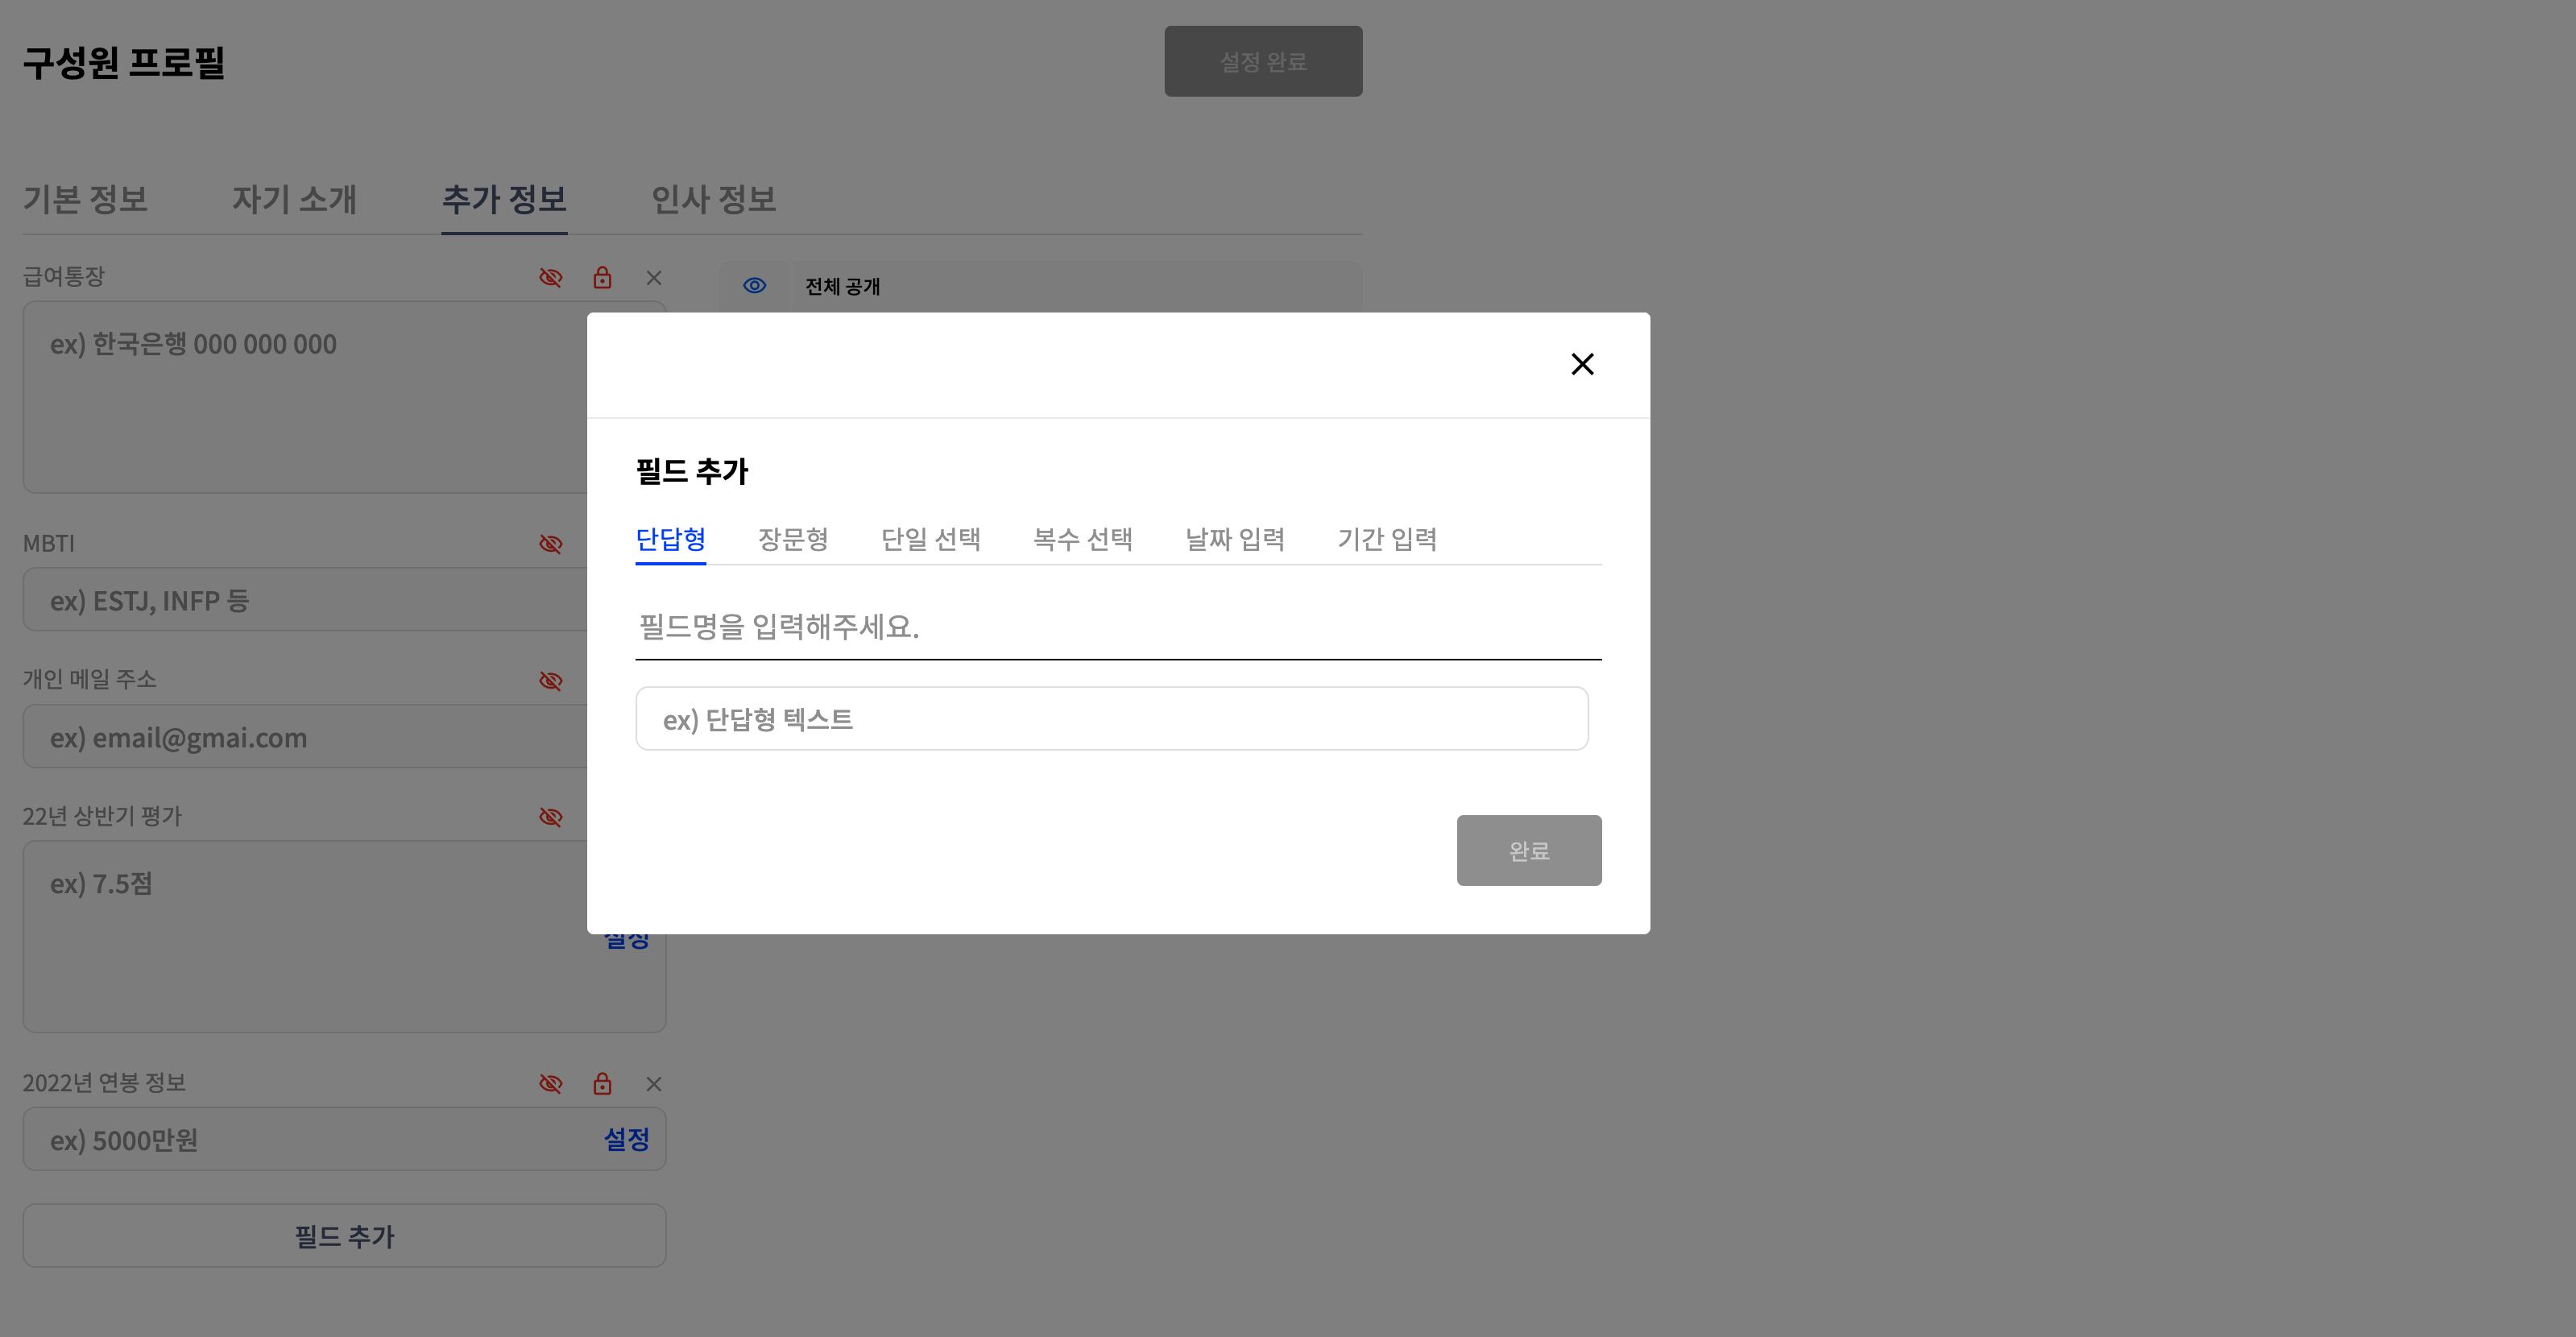2576x1337 pixels.
Task: Click 설정 link in the 5000만원 field
Action: [627, 1139]
